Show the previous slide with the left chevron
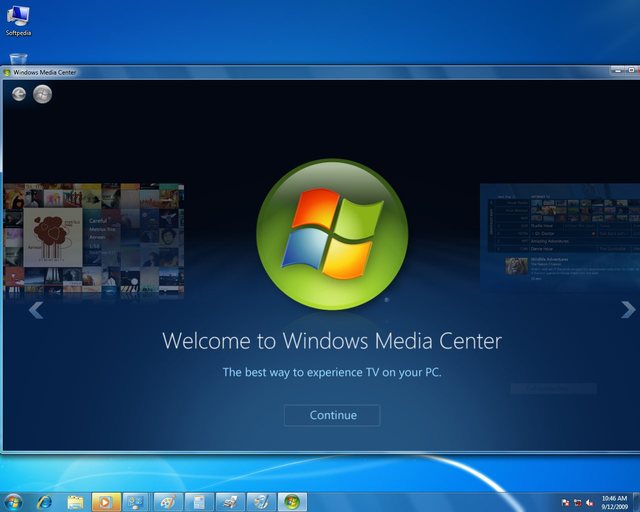 [x=36, y=310]
